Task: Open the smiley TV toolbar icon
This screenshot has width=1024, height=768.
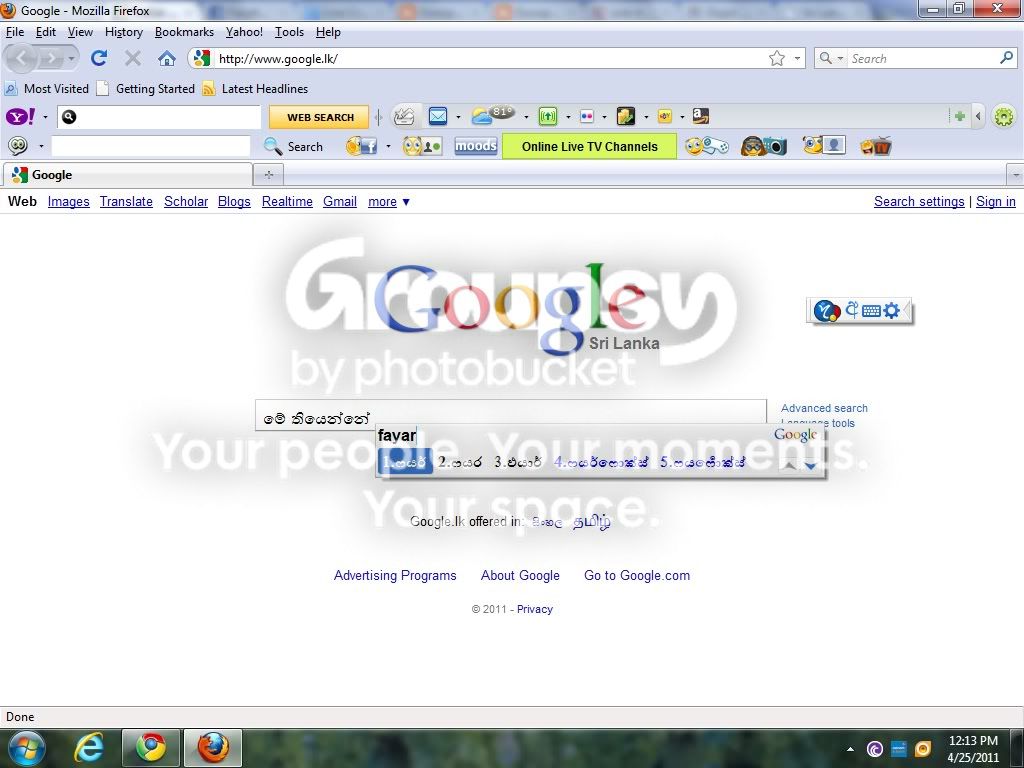Action: [x=876, y=146]
